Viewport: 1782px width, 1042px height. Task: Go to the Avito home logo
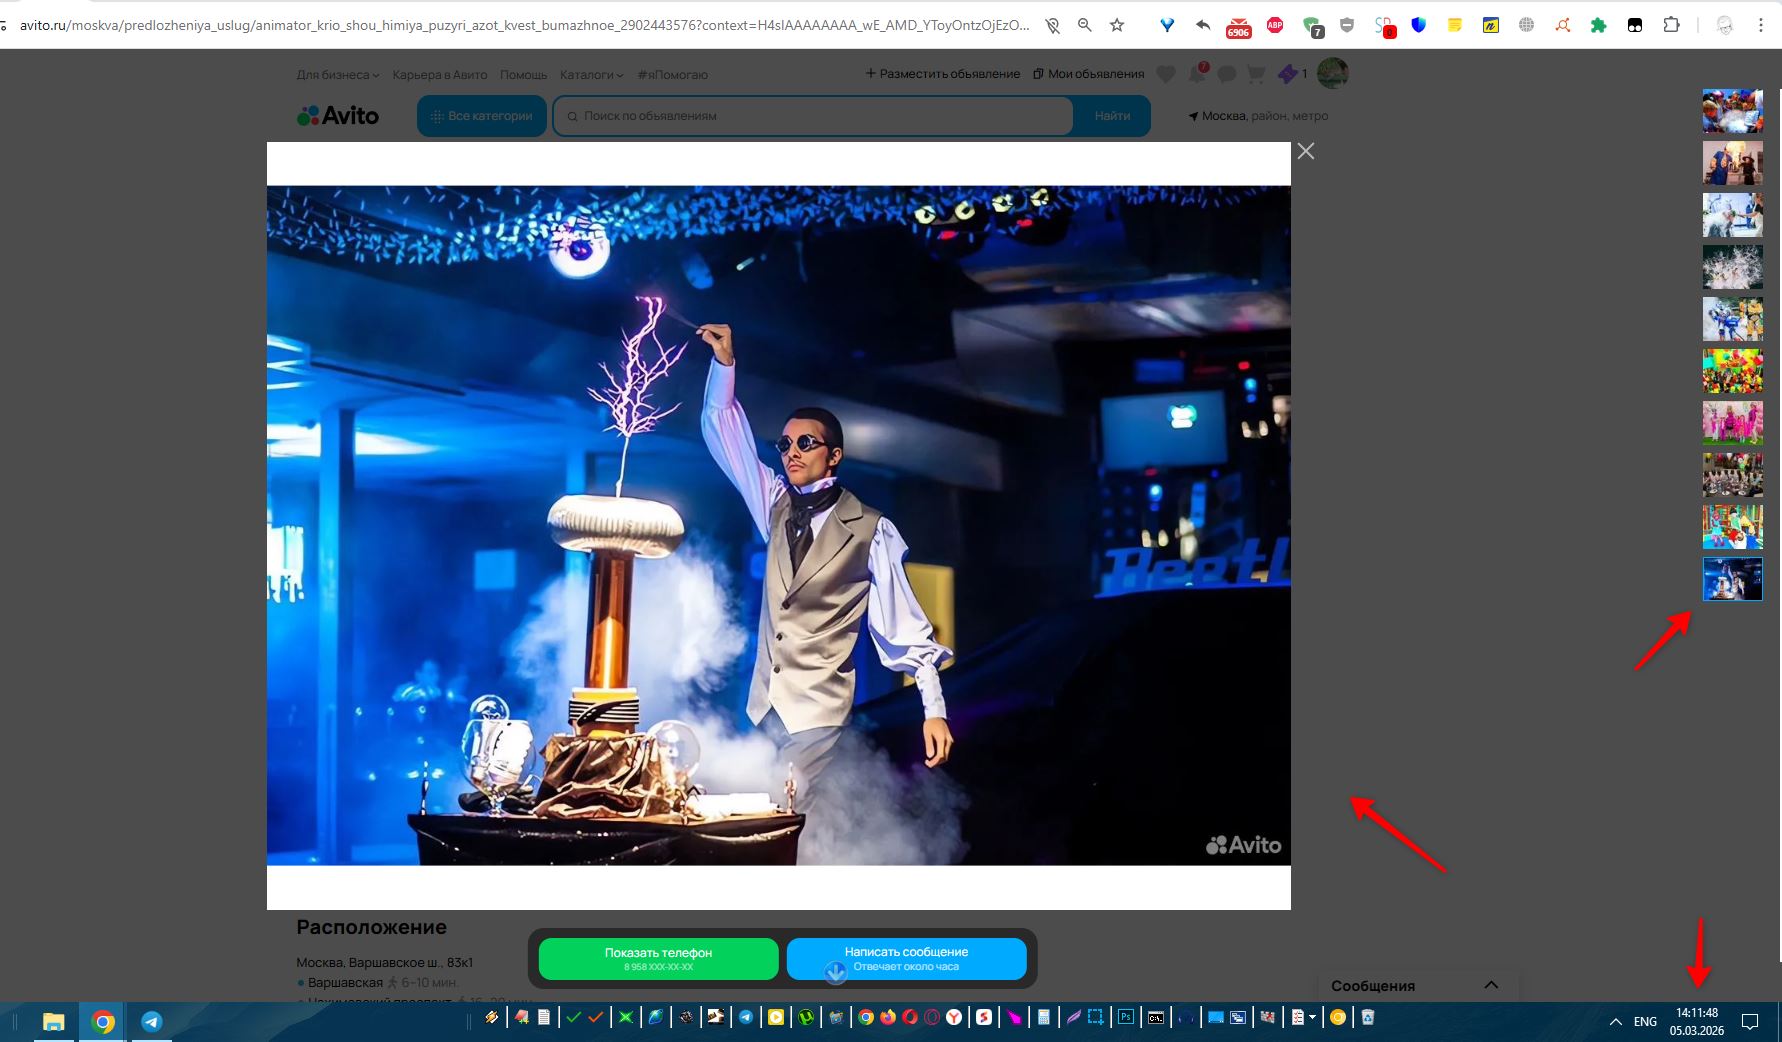tap(338, 116)
